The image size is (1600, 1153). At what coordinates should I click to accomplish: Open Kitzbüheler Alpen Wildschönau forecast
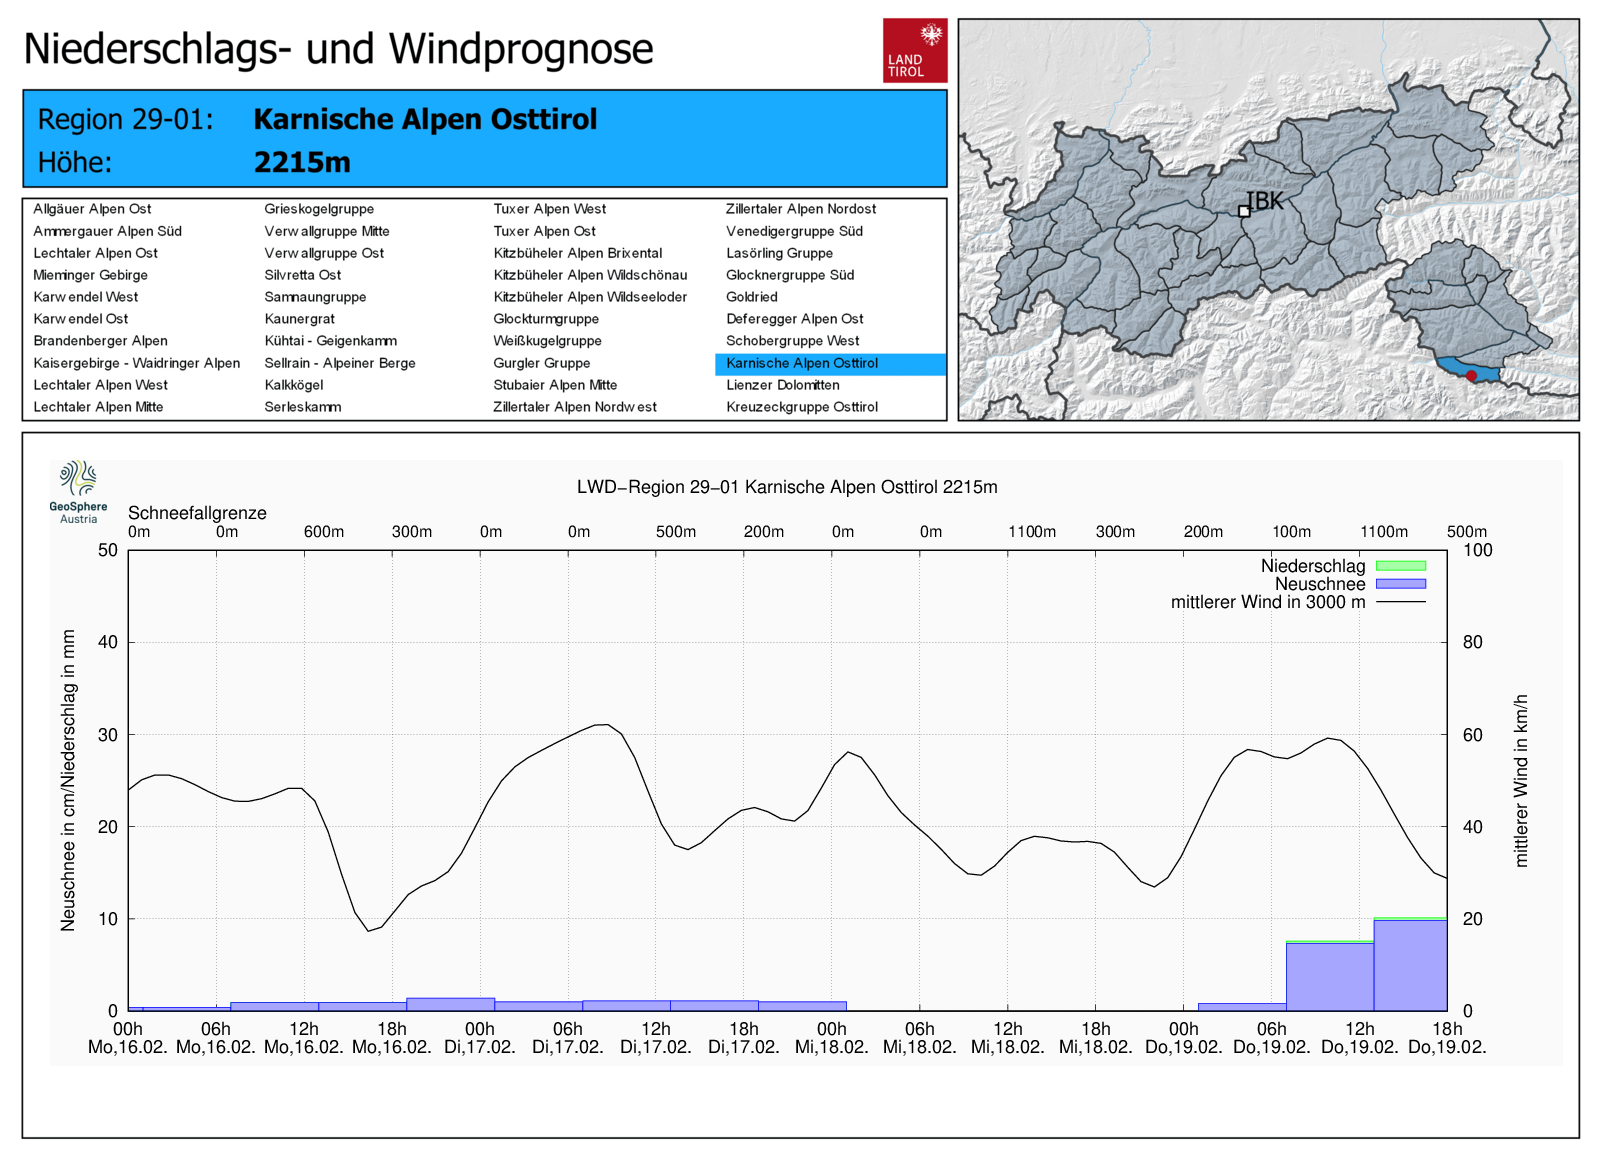point(590,275)
